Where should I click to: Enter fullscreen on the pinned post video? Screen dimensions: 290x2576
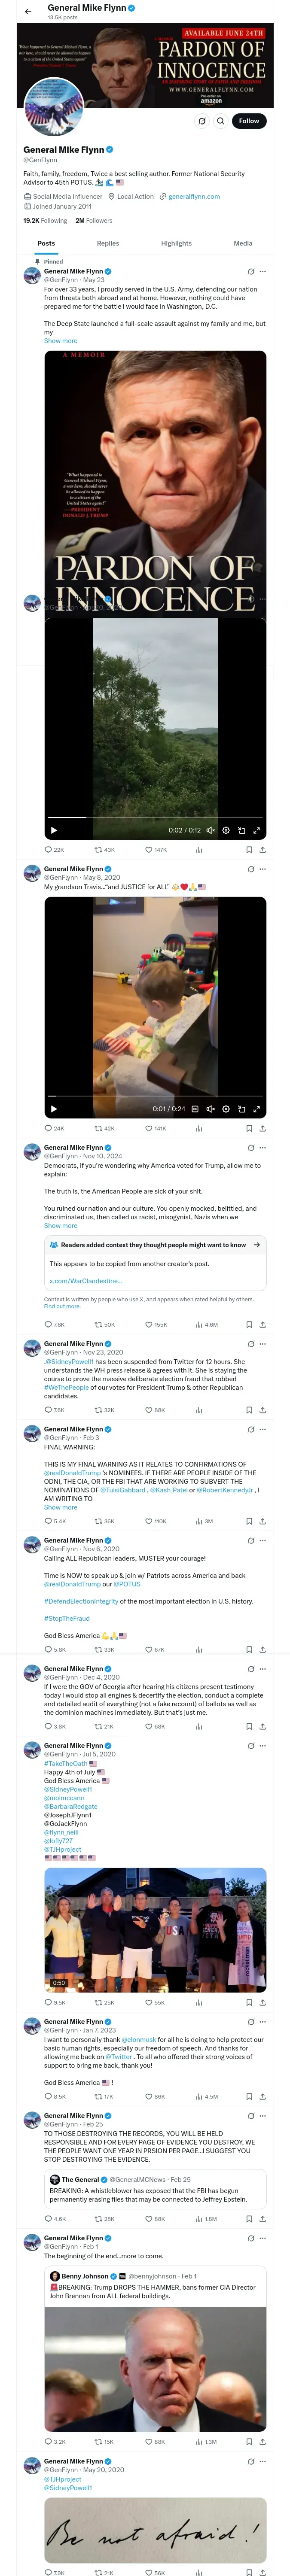click(257, 830)
